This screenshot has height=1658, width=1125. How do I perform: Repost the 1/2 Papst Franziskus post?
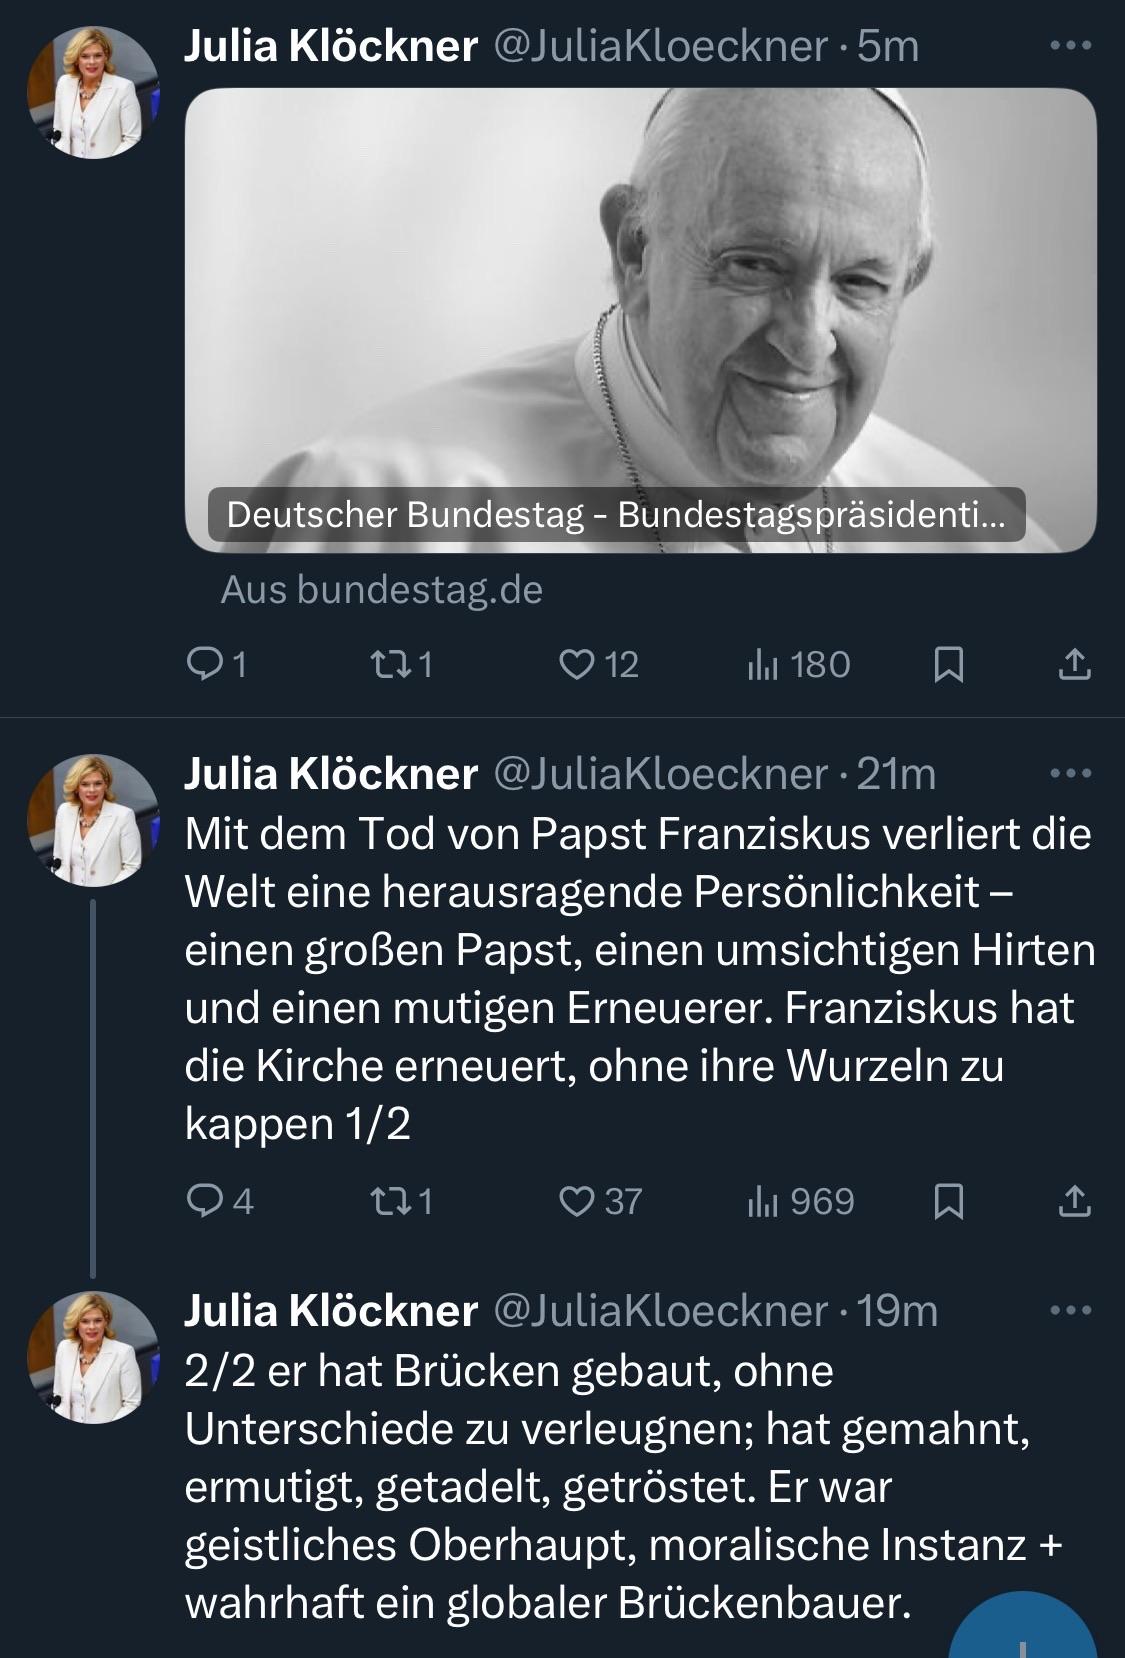(x=401, y=1201)
